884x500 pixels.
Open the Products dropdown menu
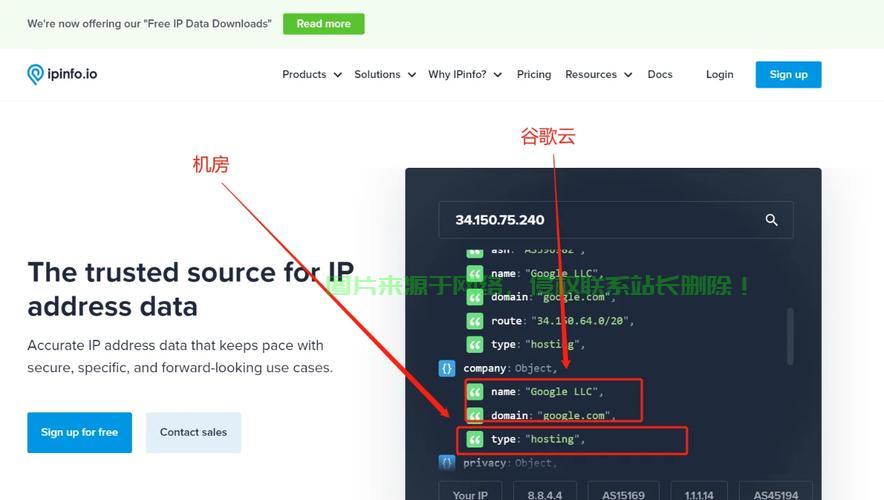312,74
